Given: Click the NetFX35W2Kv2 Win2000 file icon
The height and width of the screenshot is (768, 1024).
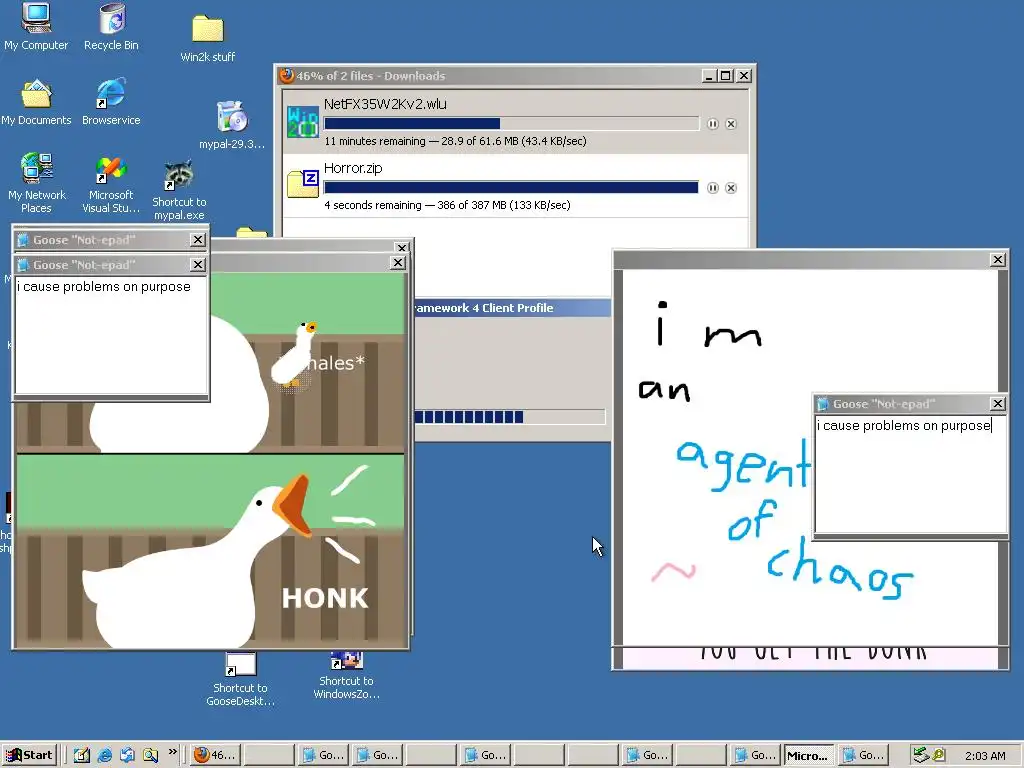Looking at the screenshot, I should point(303,121).
